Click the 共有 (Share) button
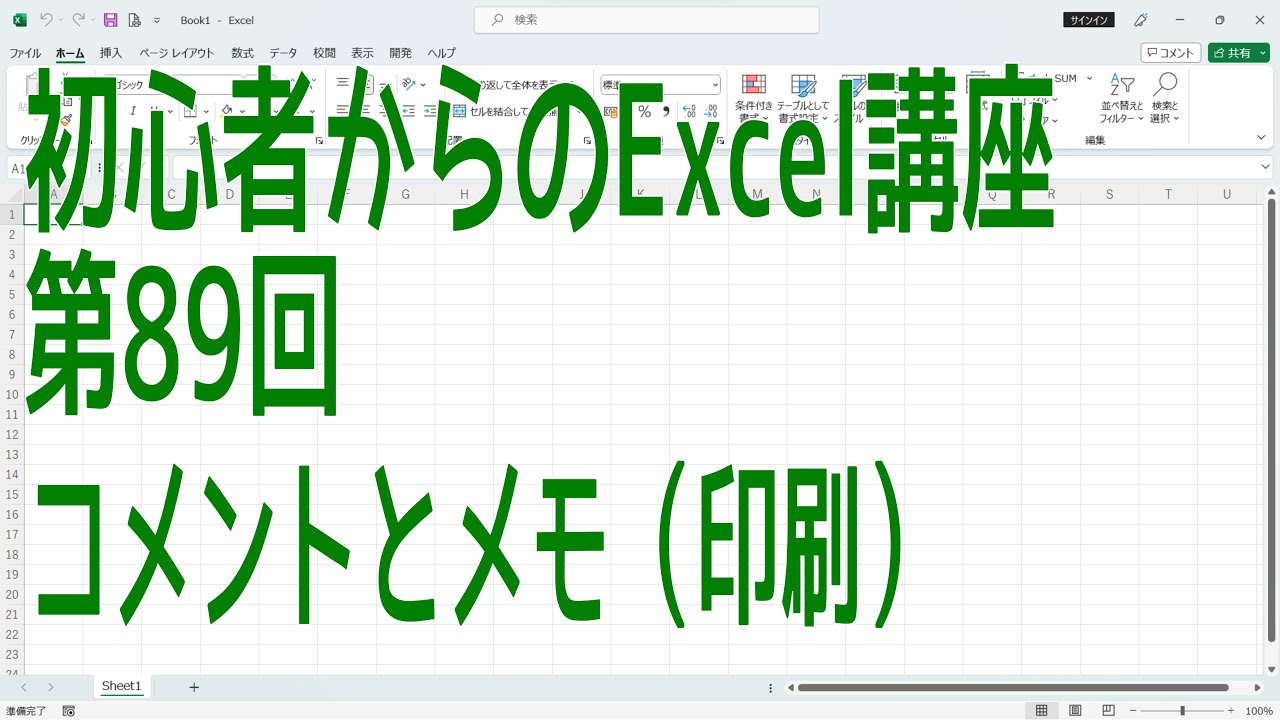The height and width of the screenshot is (720, 1280). (x=1231, y=53)
